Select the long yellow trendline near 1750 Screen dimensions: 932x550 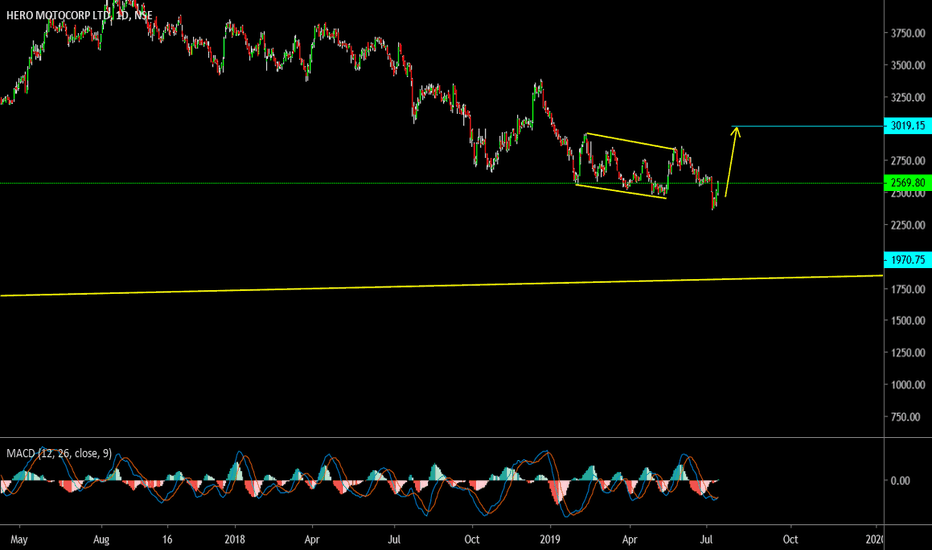[441, 285]
